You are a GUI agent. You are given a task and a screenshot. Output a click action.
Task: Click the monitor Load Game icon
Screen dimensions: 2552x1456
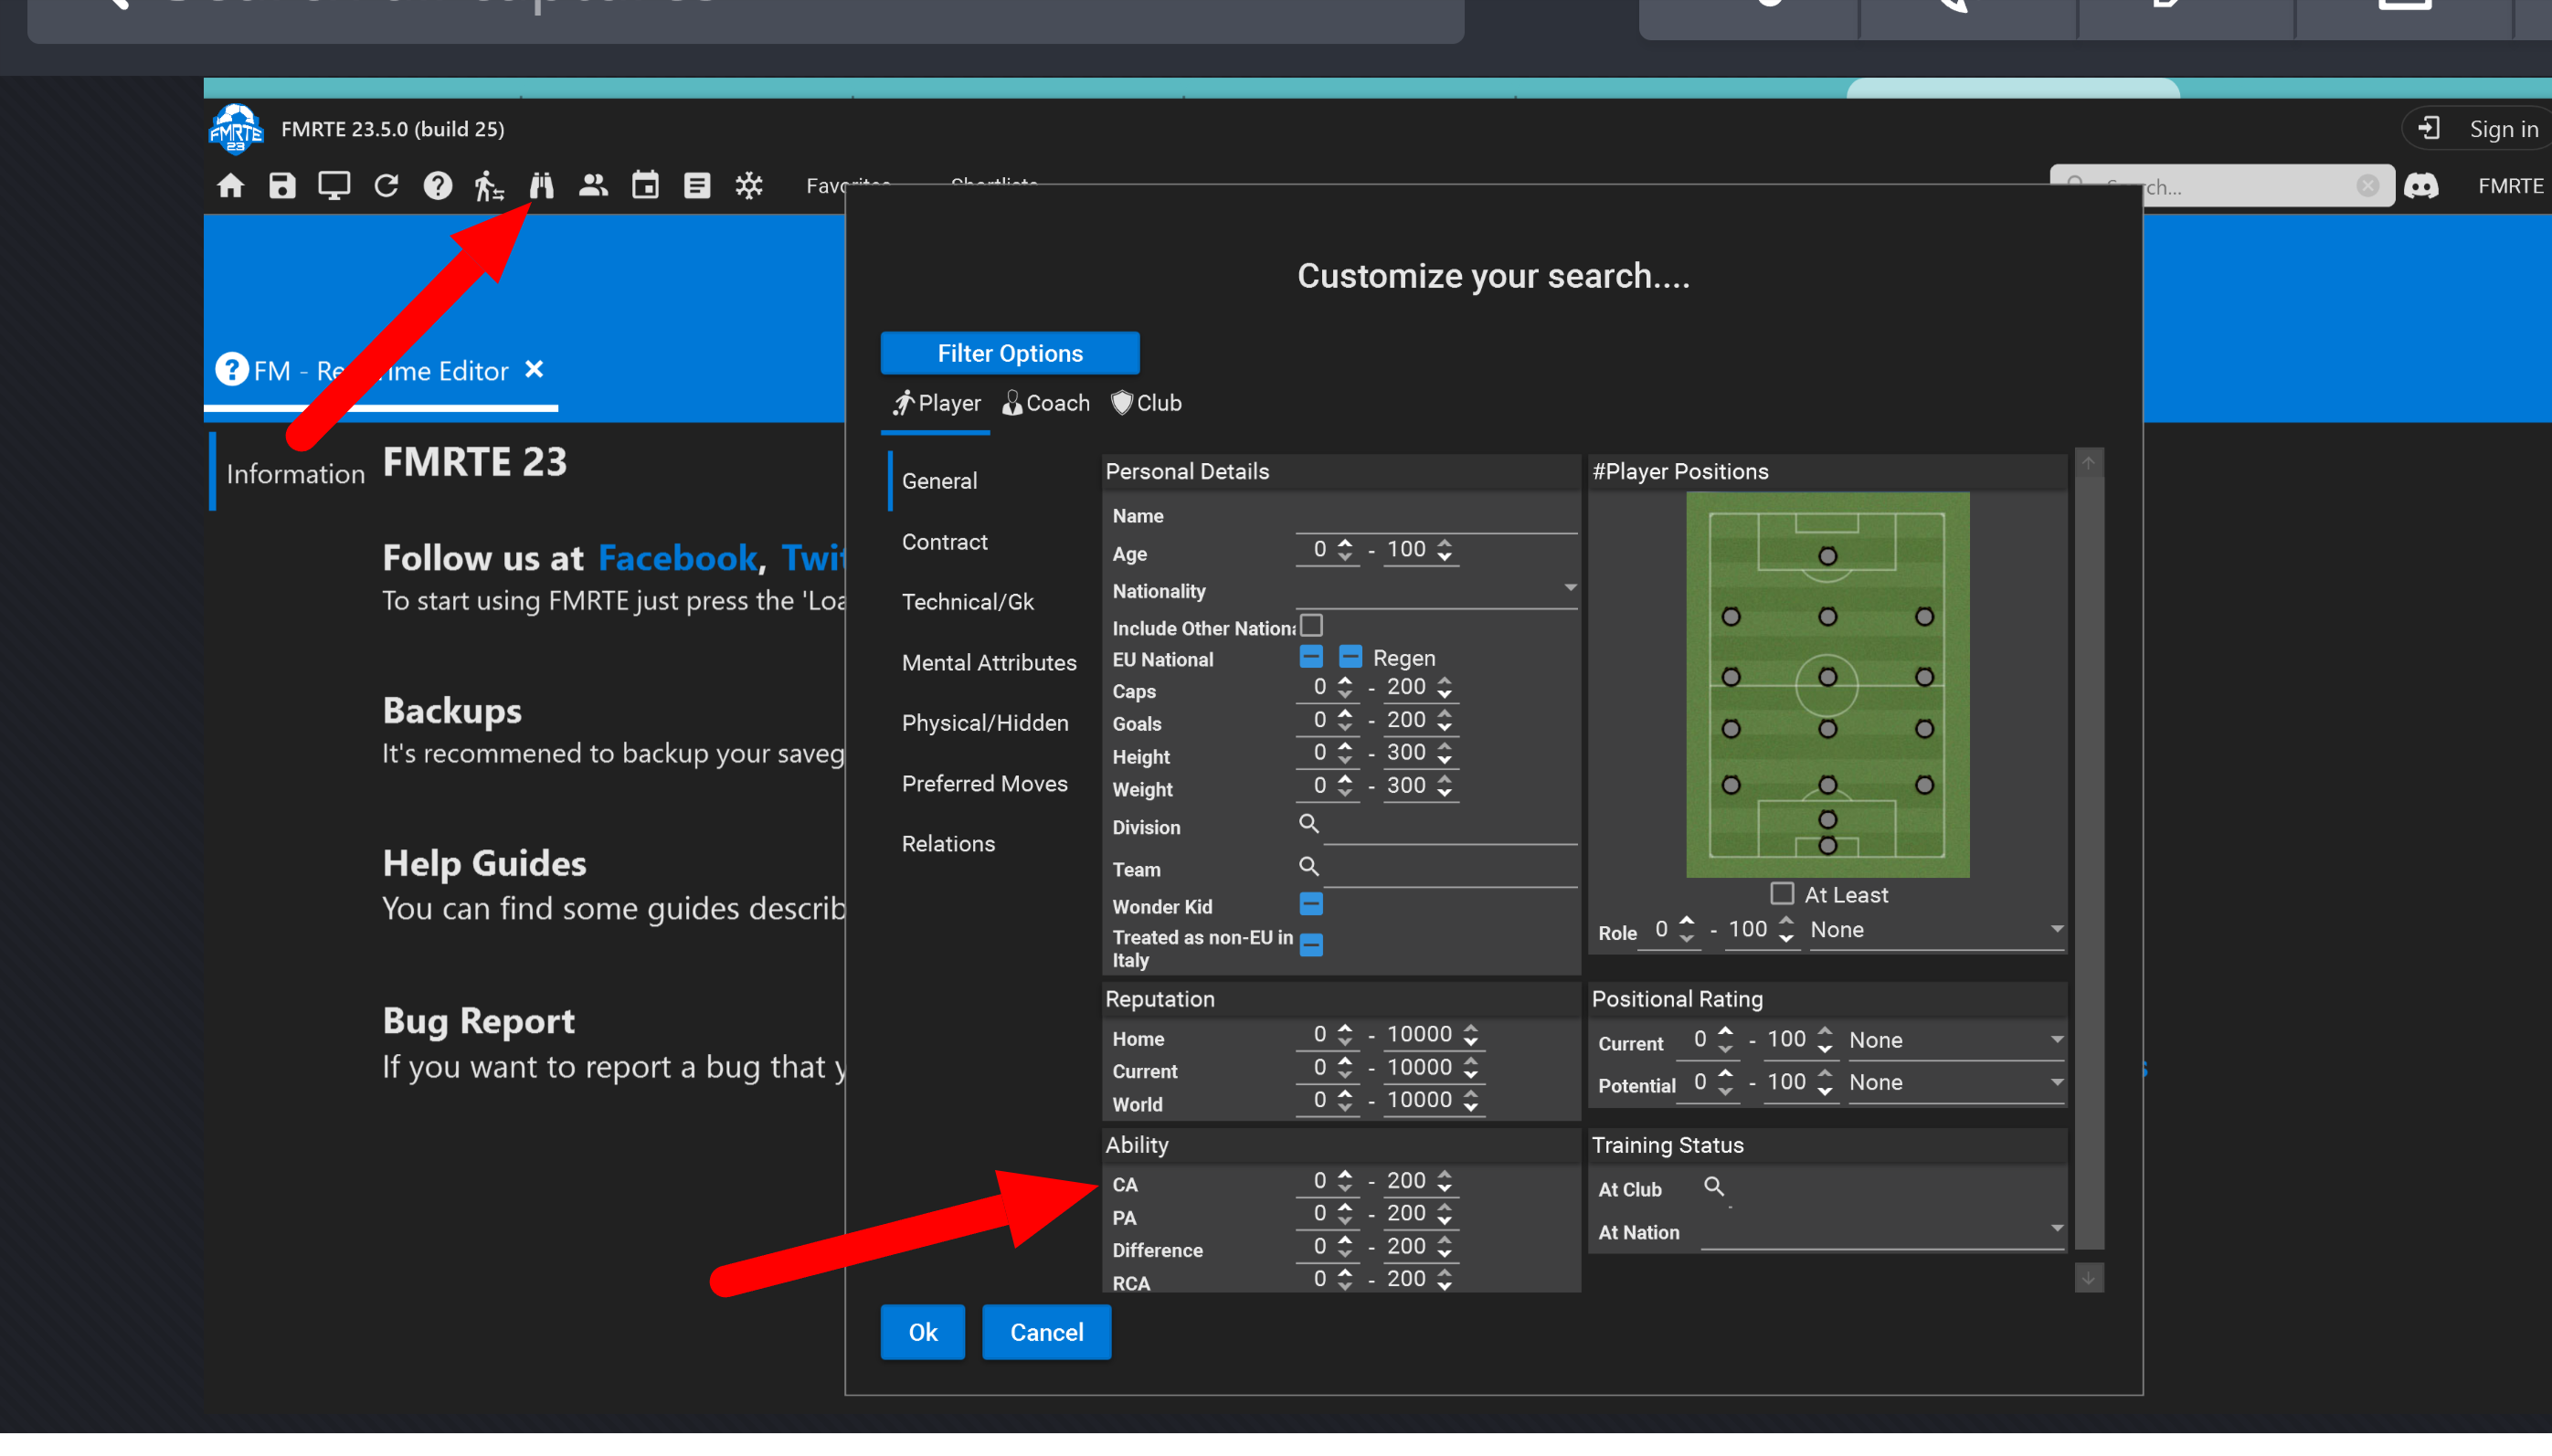click(x=334, y=186)
